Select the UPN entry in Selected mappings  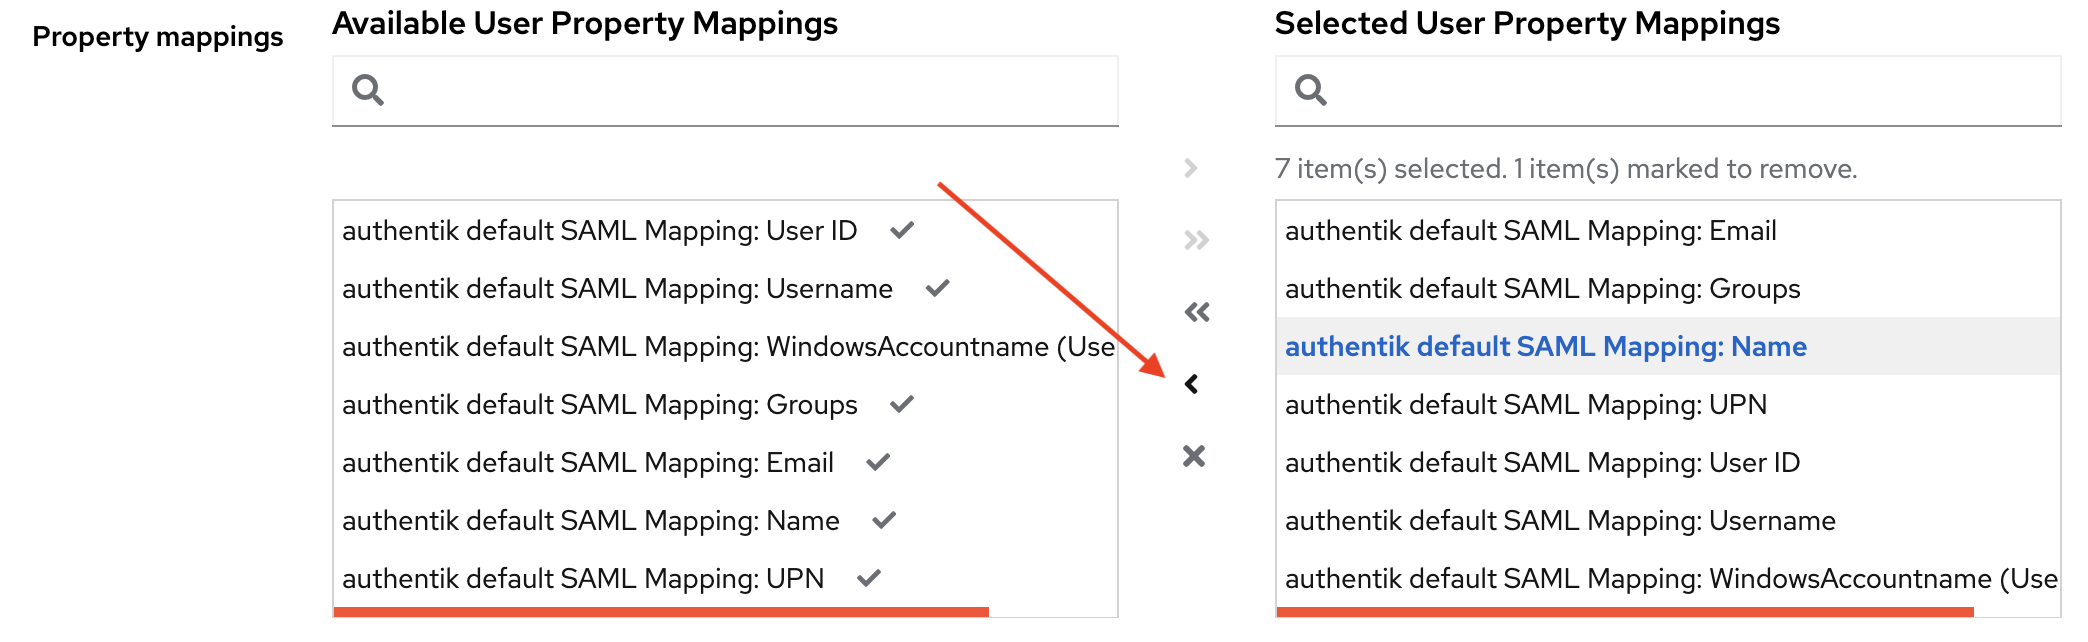click(1668, 405)
